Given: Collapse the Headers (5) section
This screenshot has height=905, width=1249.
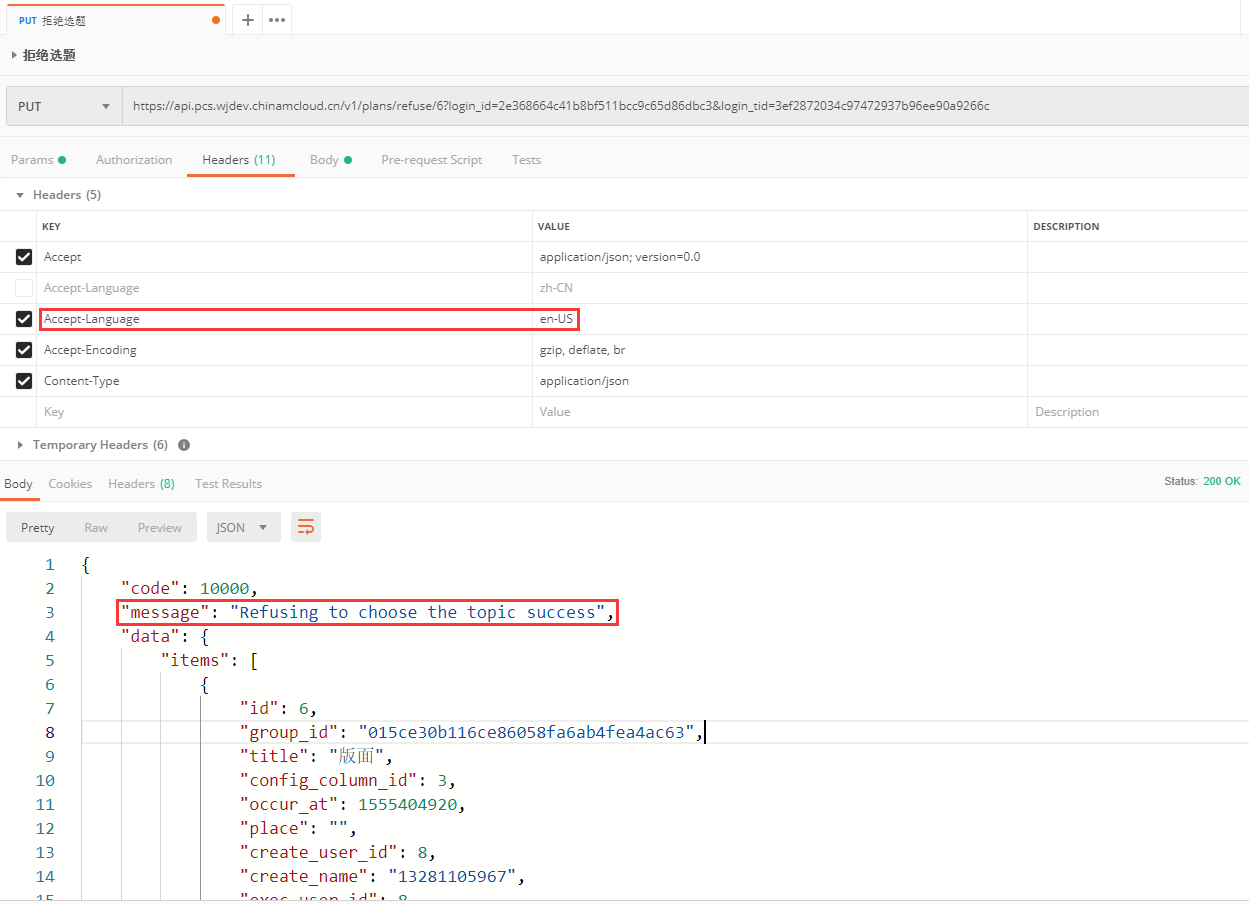Looking at the screenshot, I should (x=20, y=195).
